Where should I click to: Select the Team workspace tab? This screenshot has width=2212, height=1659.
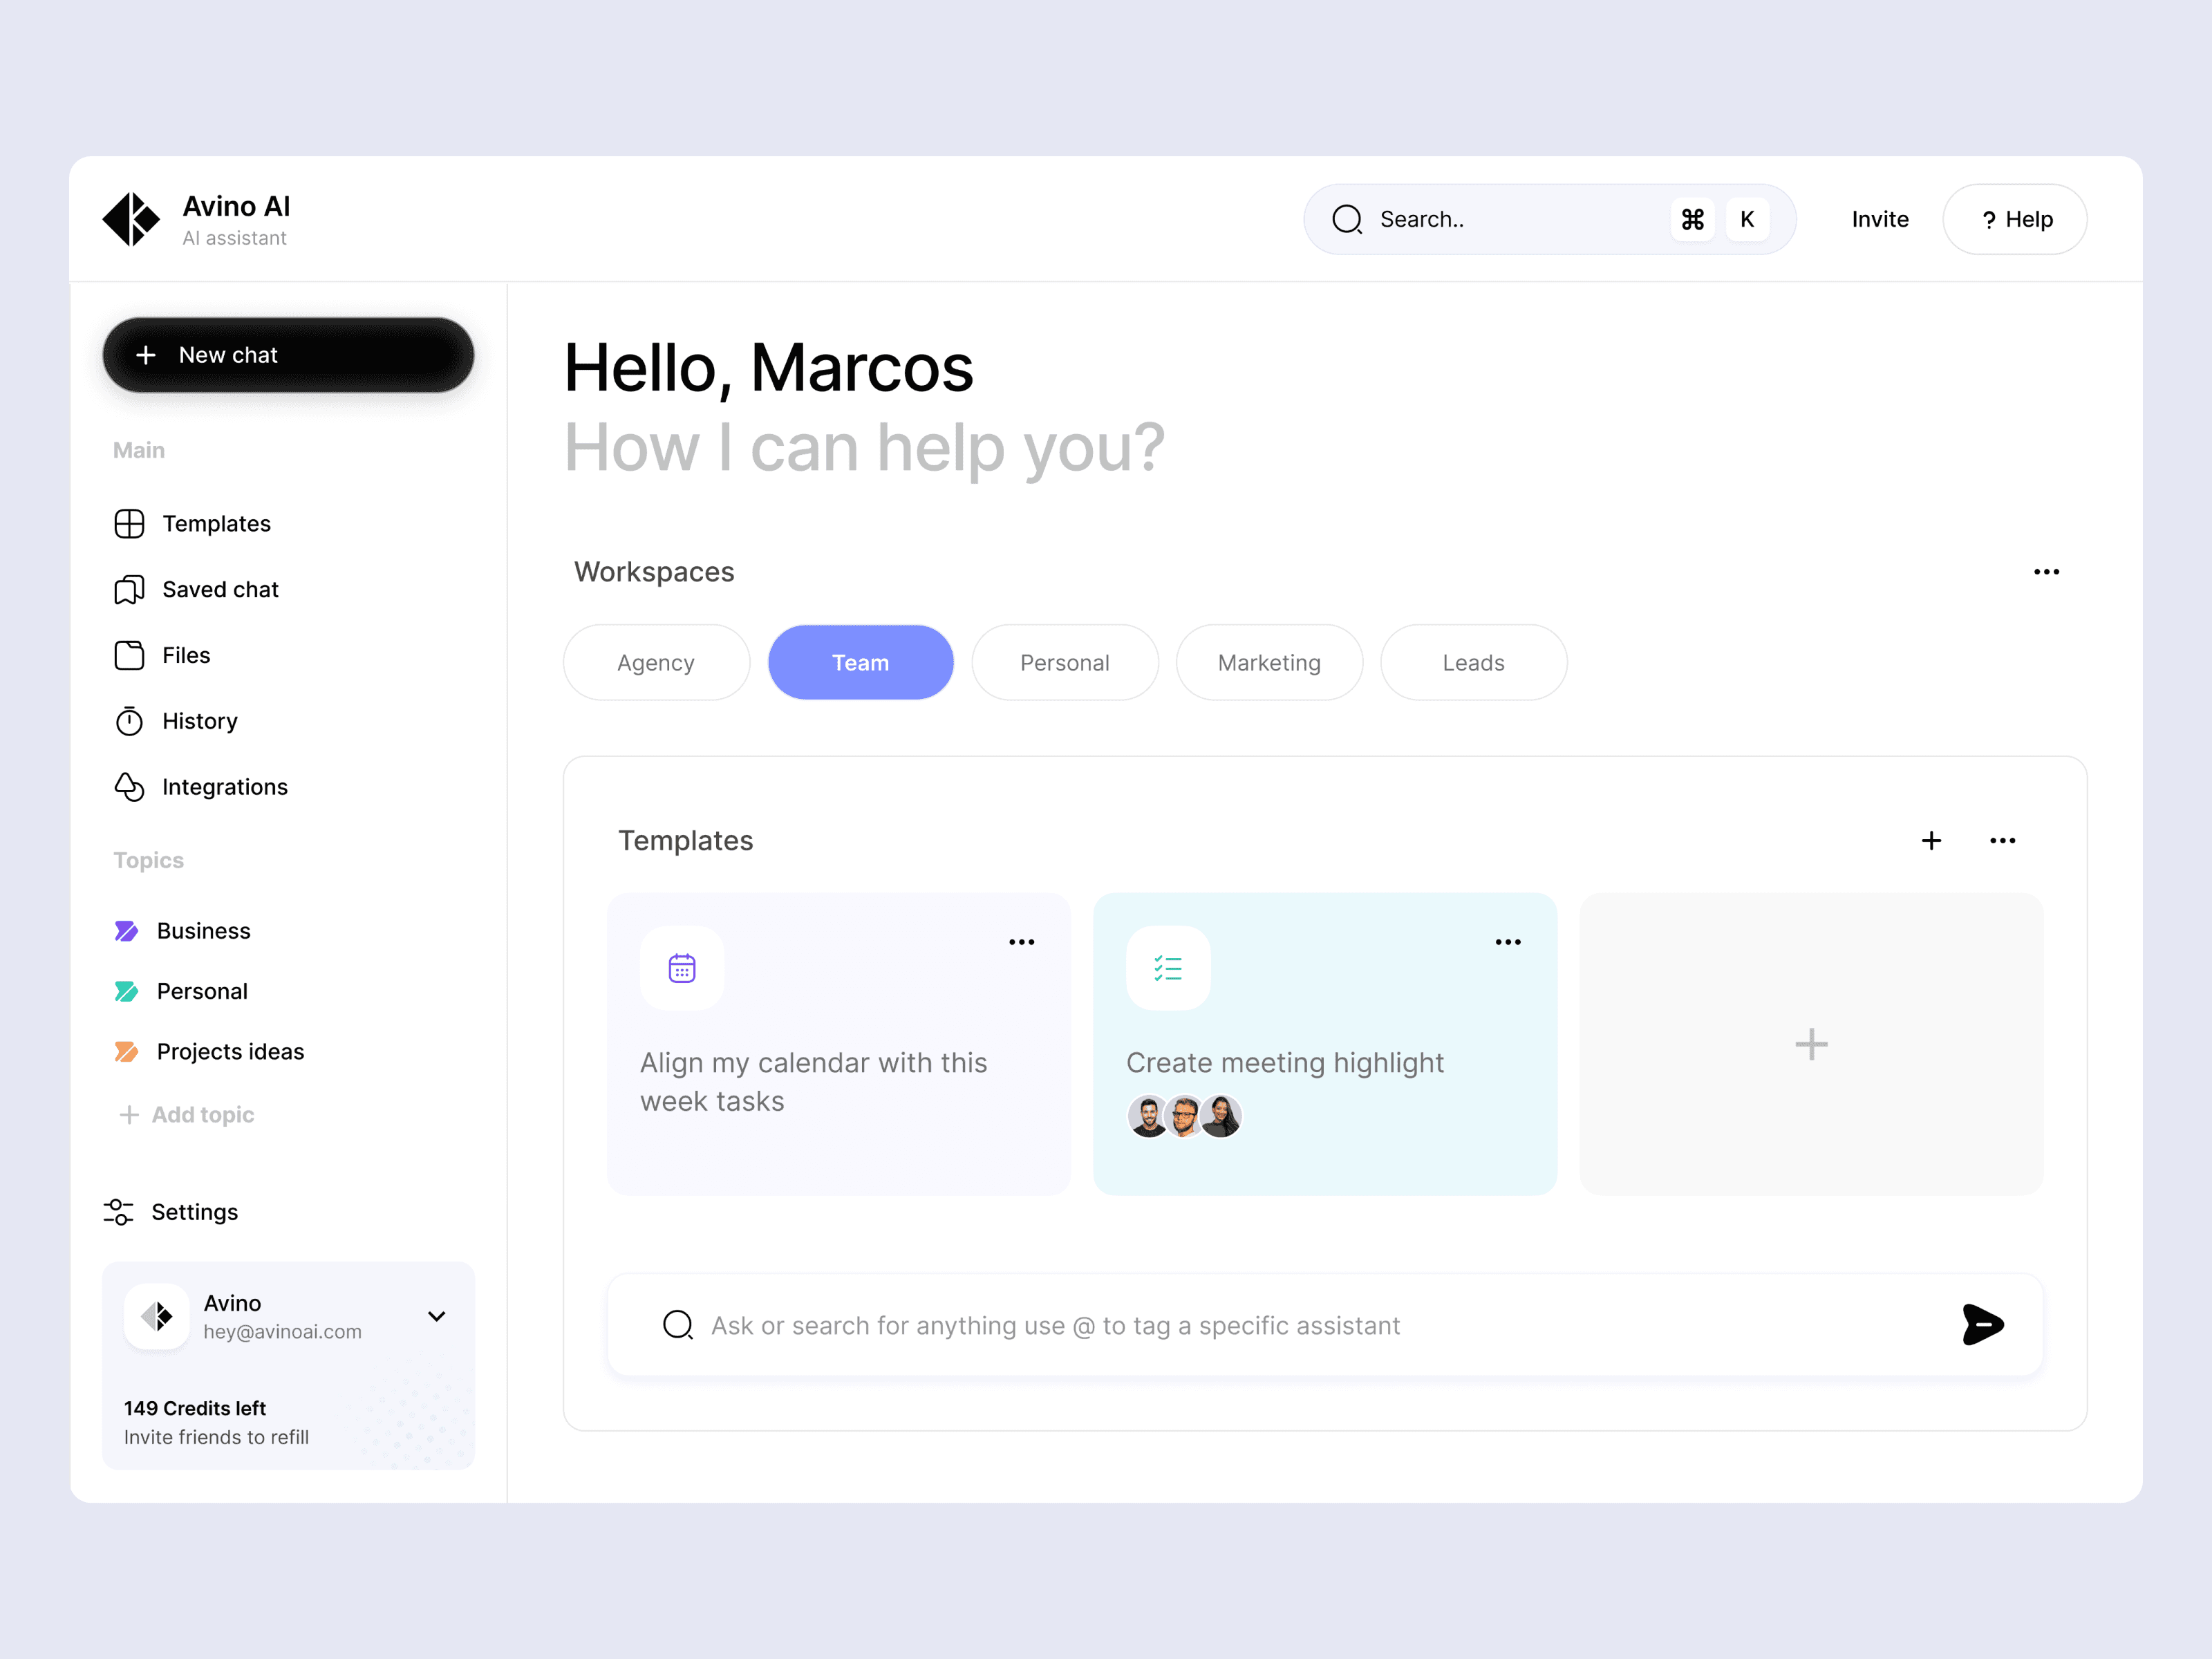coord(859,660)
